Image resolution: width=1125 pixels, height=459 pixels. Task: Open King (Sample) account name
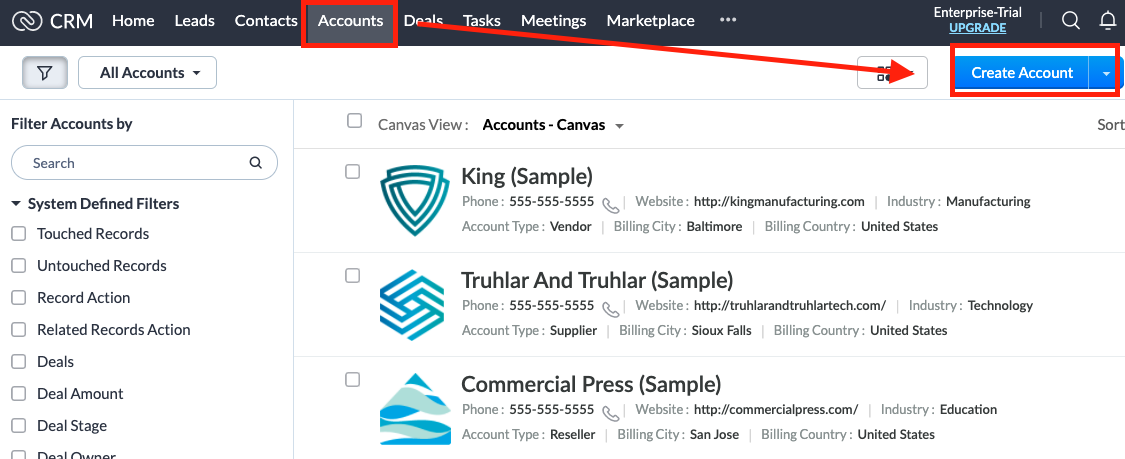[527, 176]
